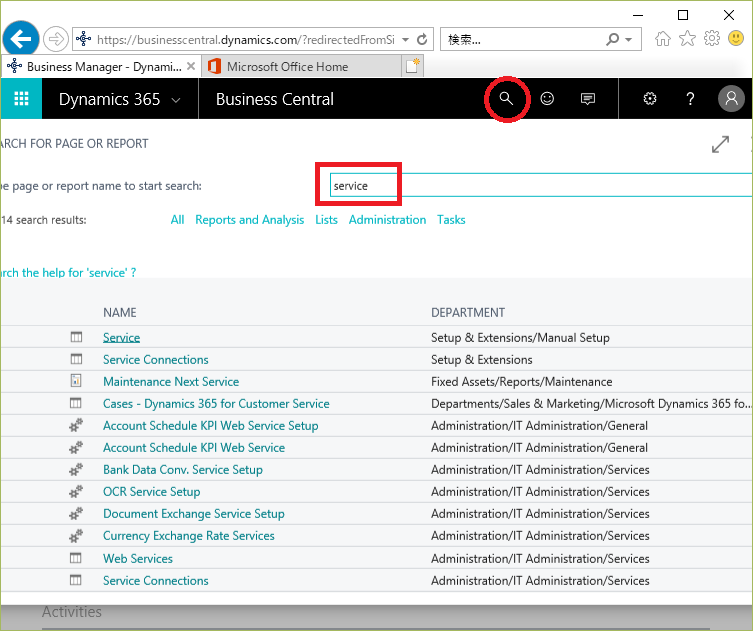Open Maintenance Next Service report link
753x631 pixels.
pyautogui.click(x=171, y=382)
